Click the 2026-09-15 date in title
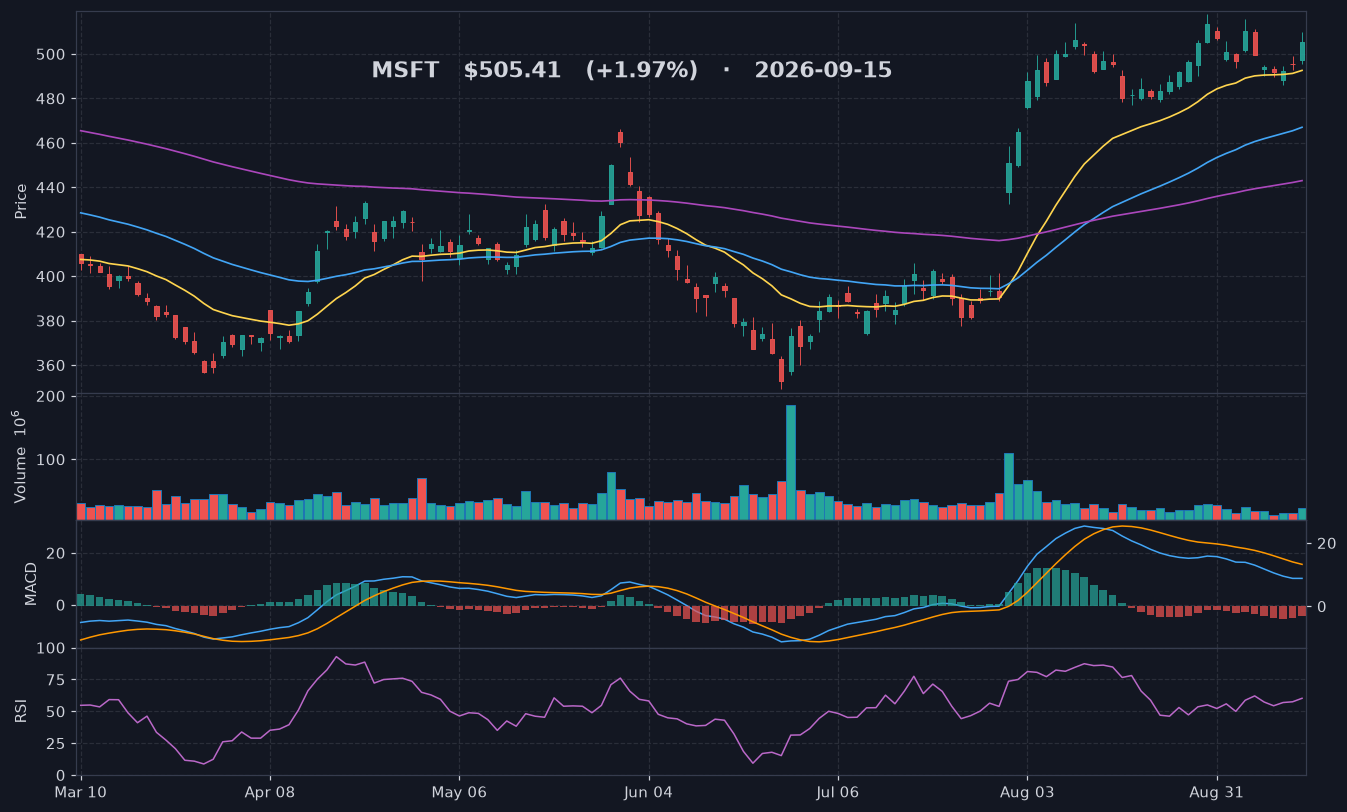1347x812 pixels. point(823,71)
